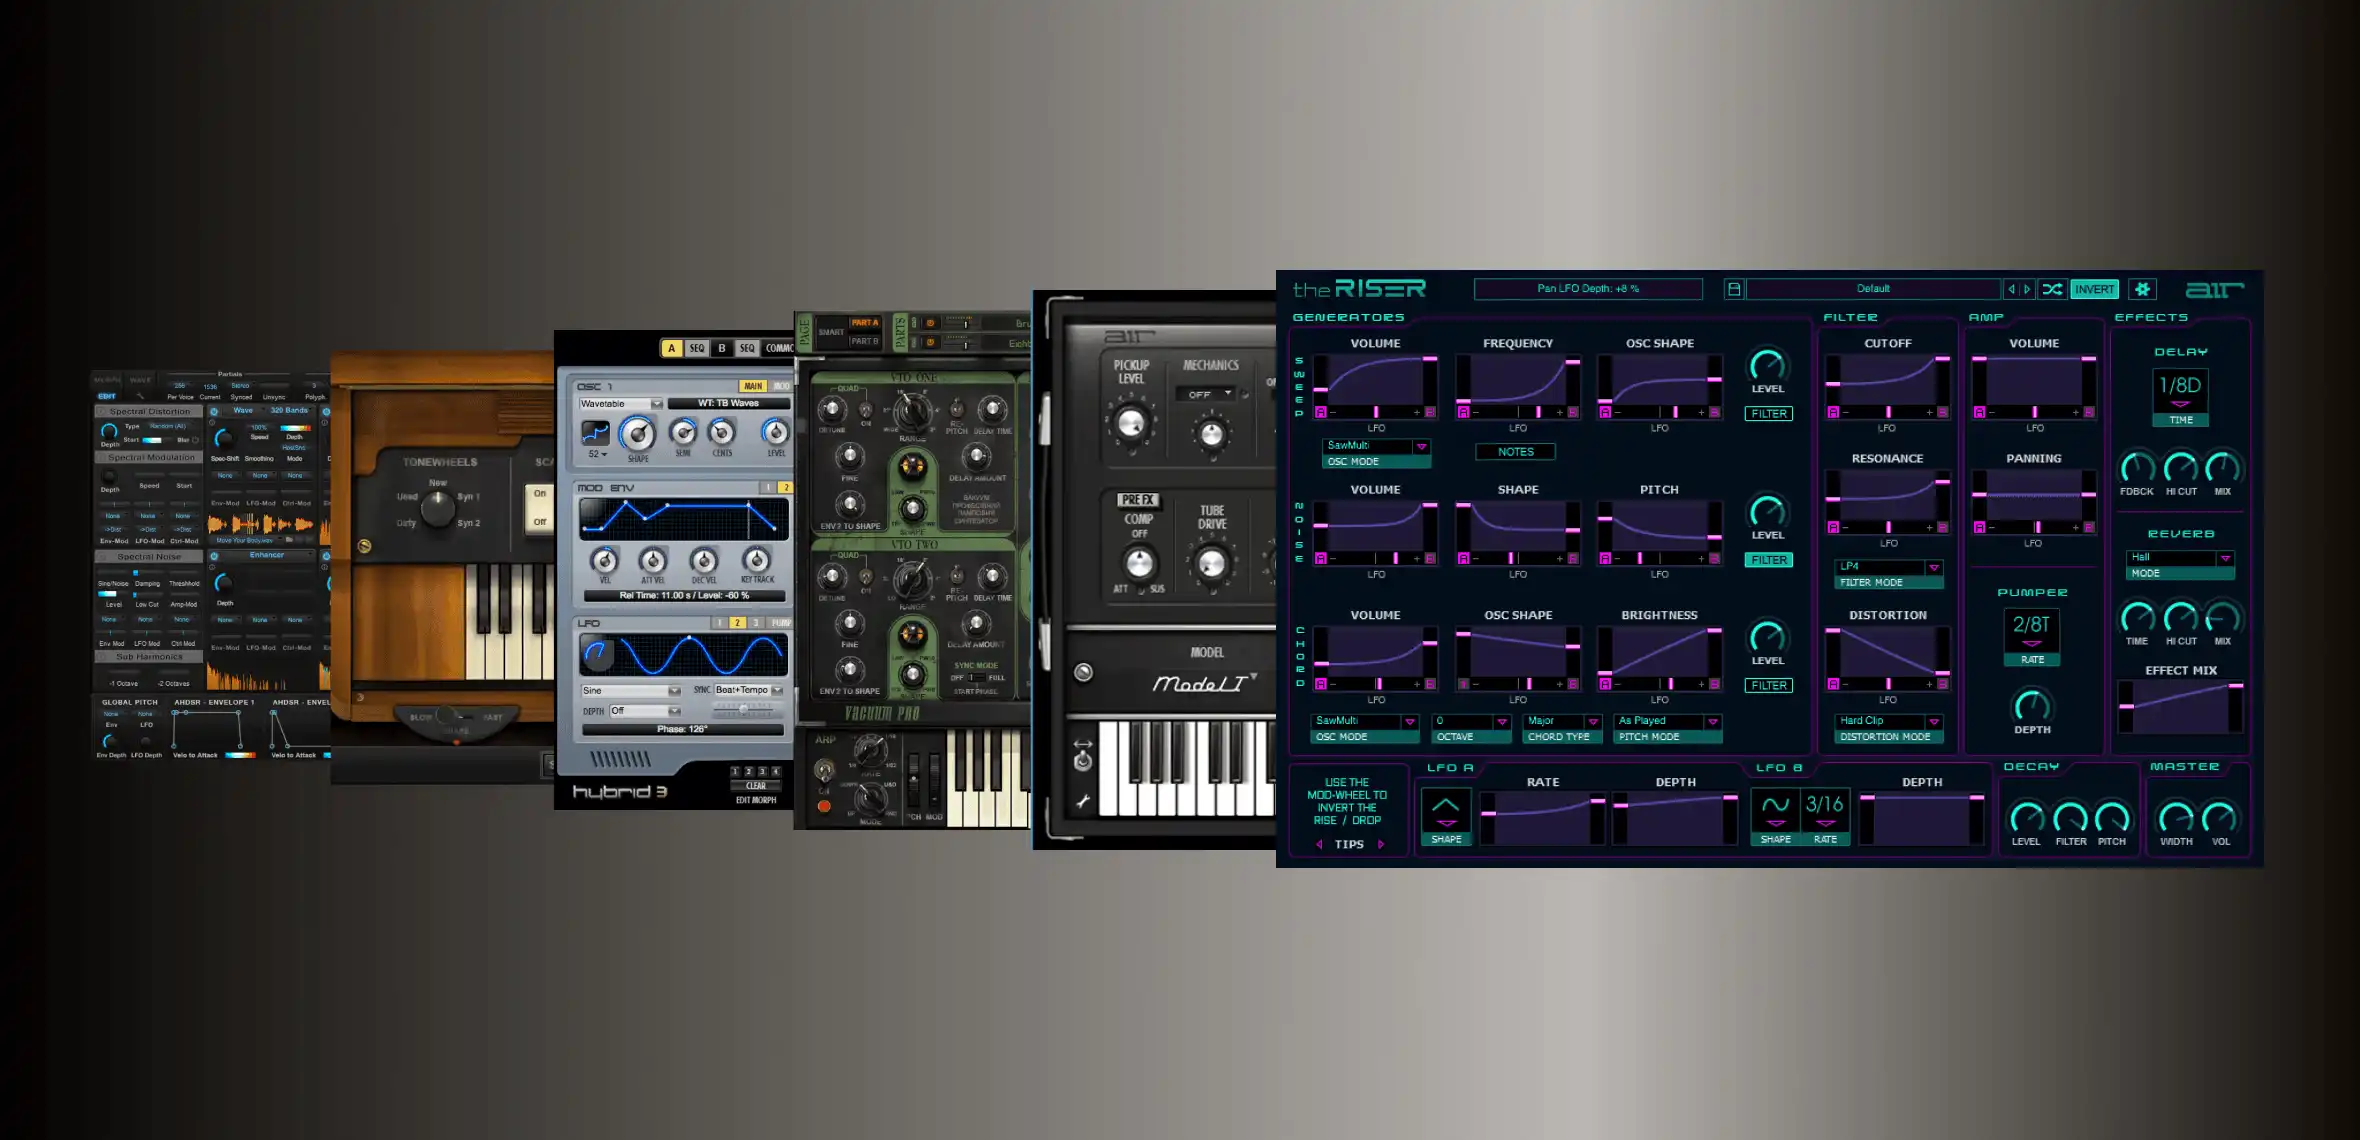Switch to Hybrid 3 SEQ tab beside A
2360x1140 pixels.
pyautogui.click(x=697, y=348)
